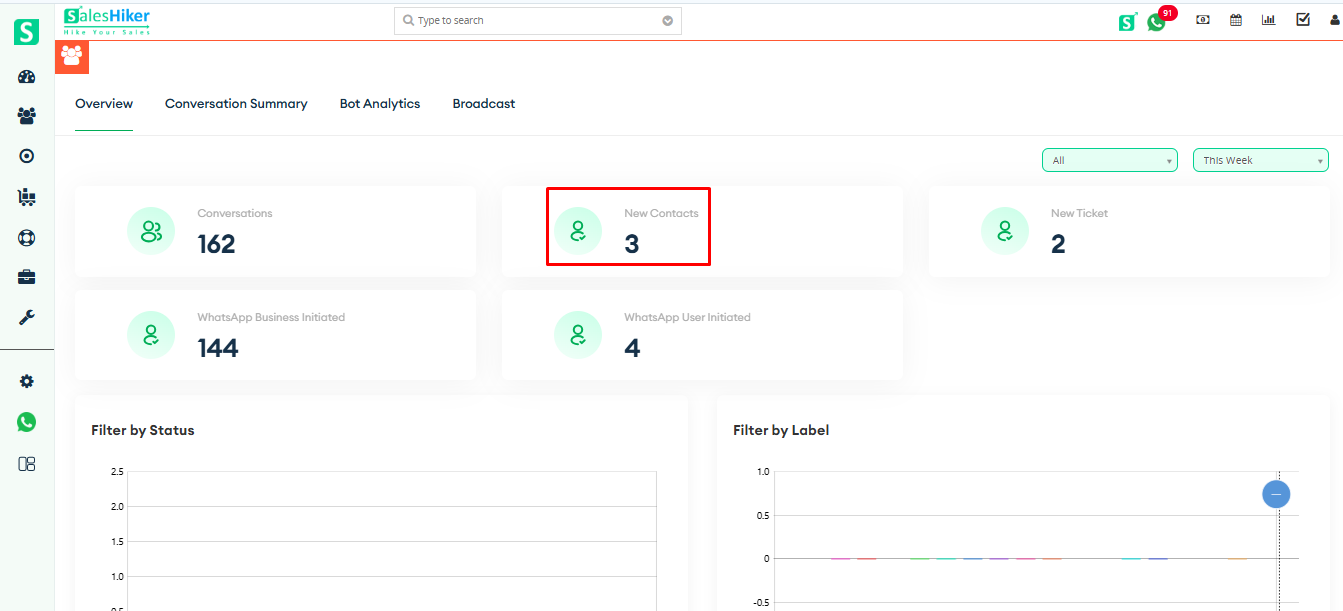Open the bar chart reports icon in top bar
The image size is (1343, 611).
pos(1268,19)
